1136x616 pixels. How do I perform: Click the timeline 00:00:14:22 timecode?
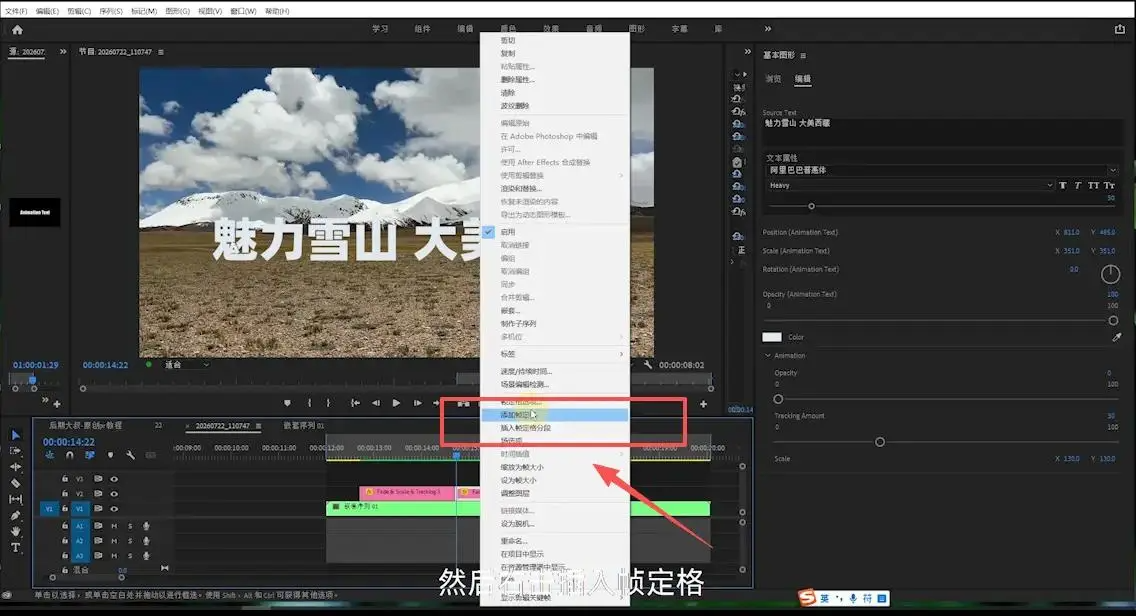[69, 441]
